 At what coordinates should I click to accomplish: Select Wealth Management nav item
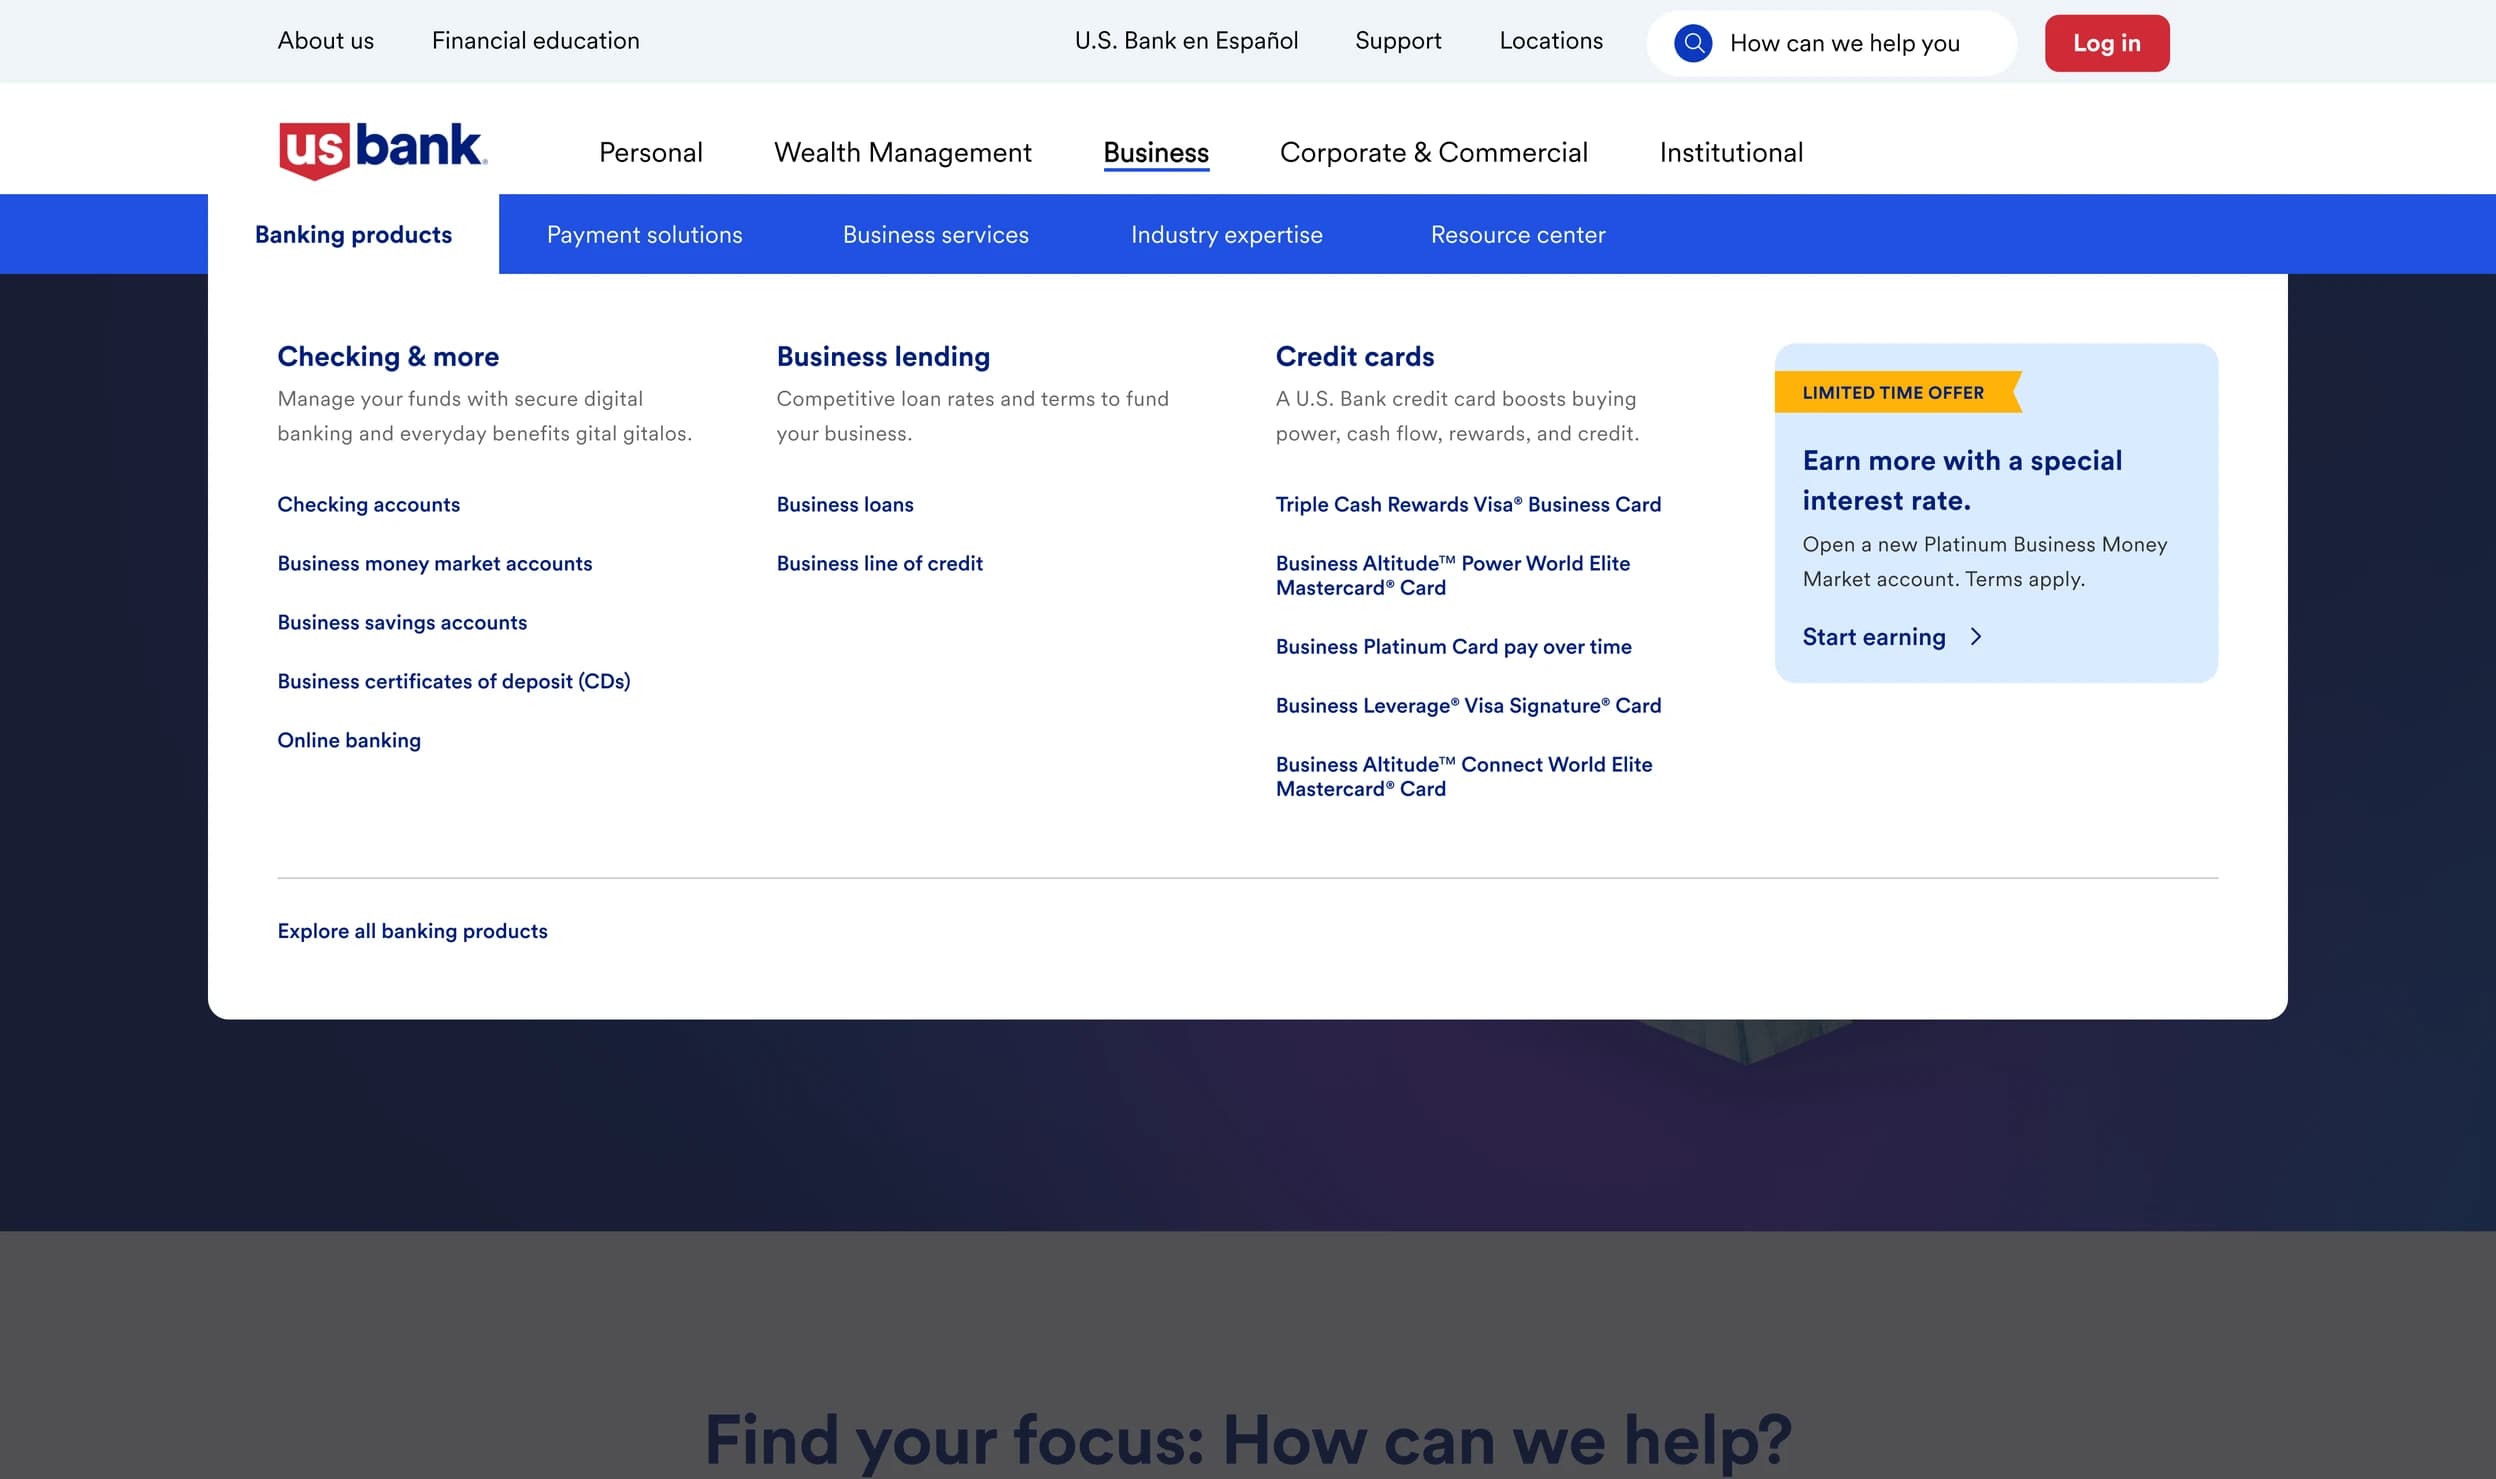[x=902, y=152]
